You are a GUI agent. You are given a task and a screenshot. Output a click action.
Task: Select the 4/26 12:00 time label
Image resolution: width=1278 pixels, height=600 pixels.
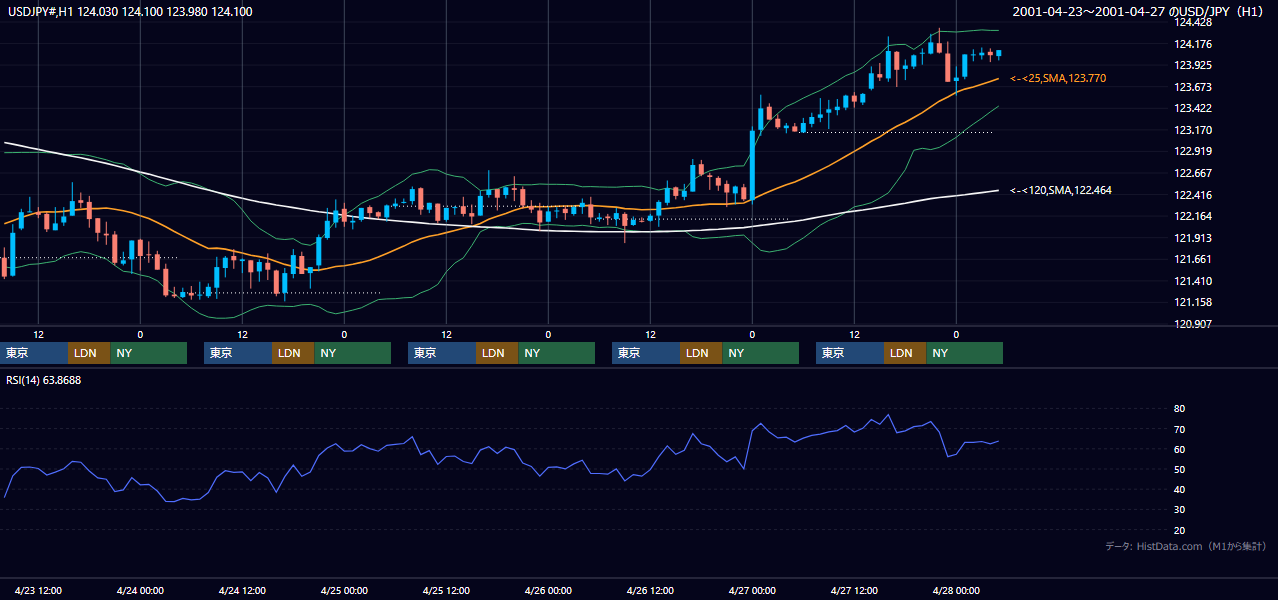point(650,590)
